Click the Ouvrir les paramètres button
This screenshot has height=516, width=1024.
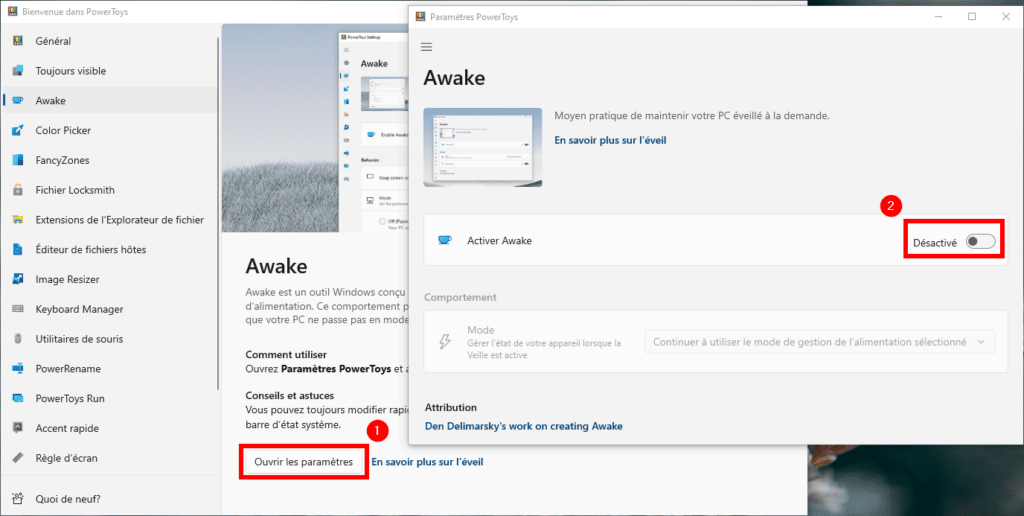coord(304,462)
